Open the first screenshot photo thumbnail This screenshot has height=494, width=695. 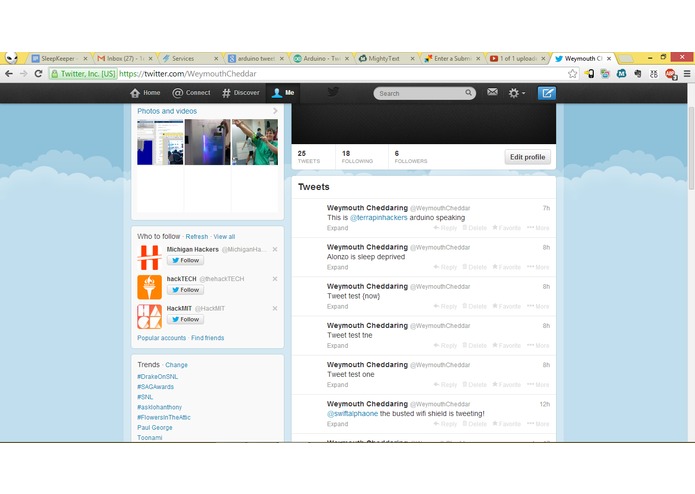(160, 142)
